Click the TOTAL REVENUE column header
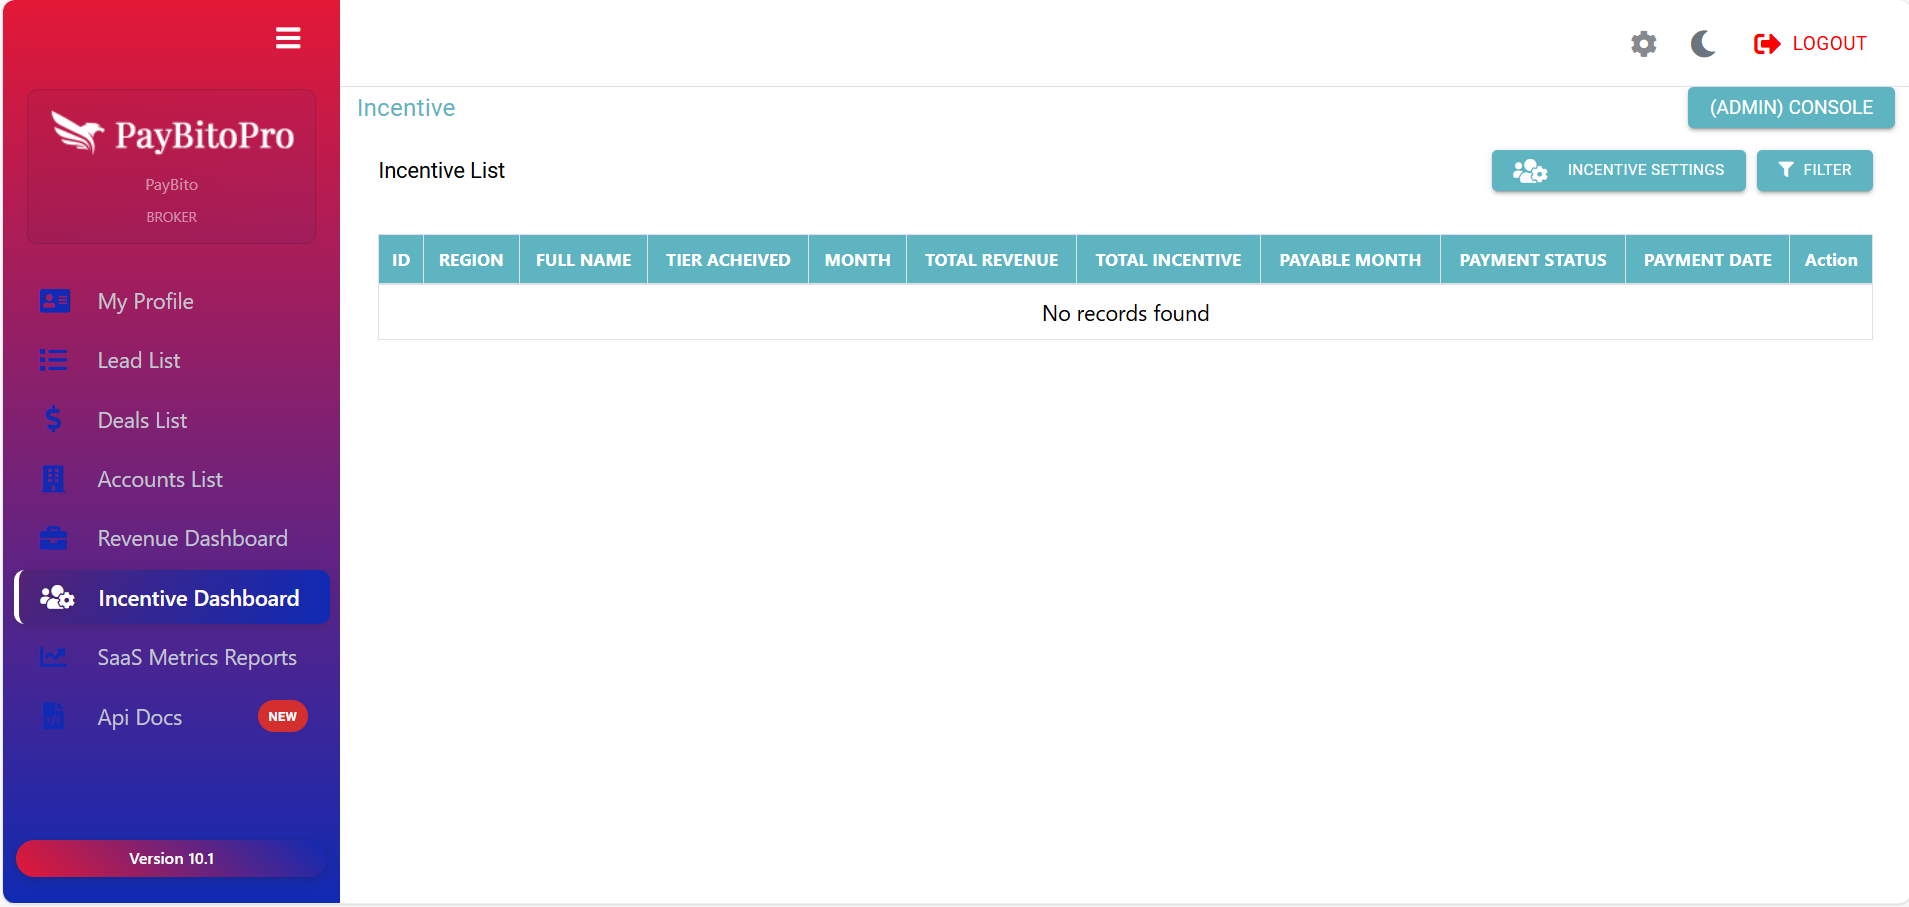Viewport: 1909px width, 907px height. coord(990,260)
